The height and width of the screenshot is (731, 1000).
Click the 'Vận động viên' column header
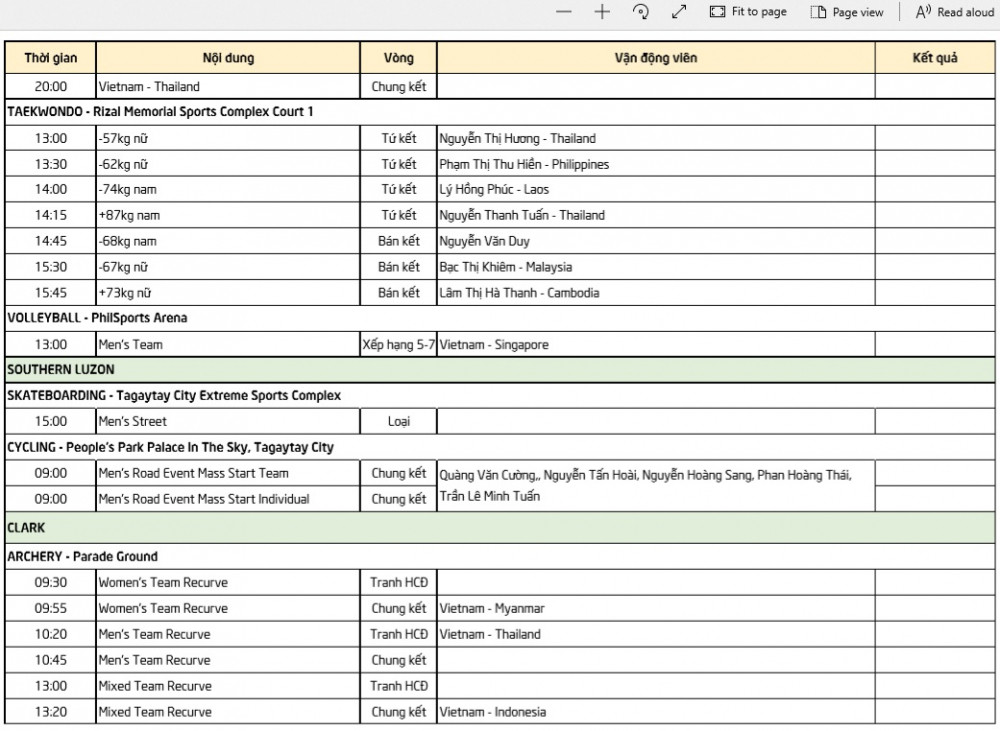[655, 58]
